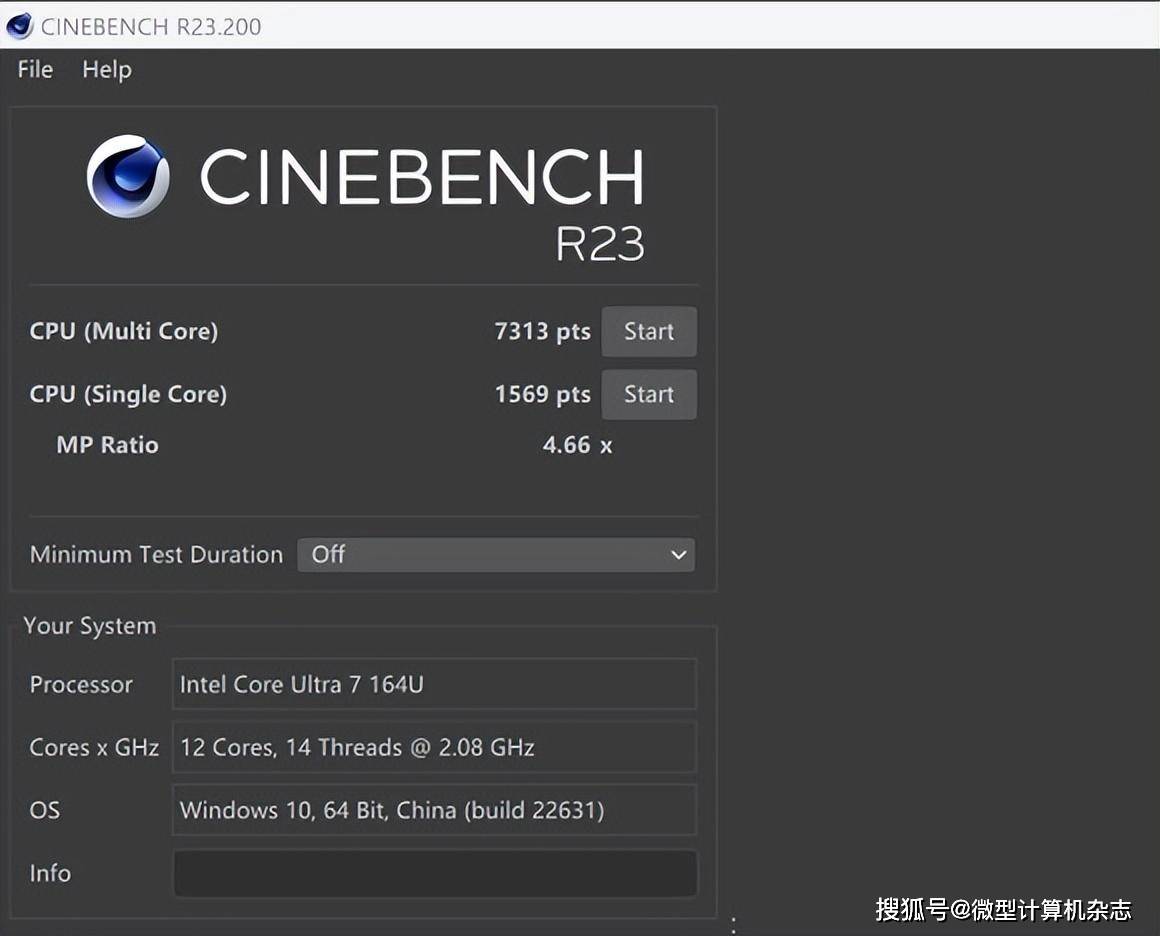Open the Help menu
This screenshot has height=936, width=1160.
107,70
